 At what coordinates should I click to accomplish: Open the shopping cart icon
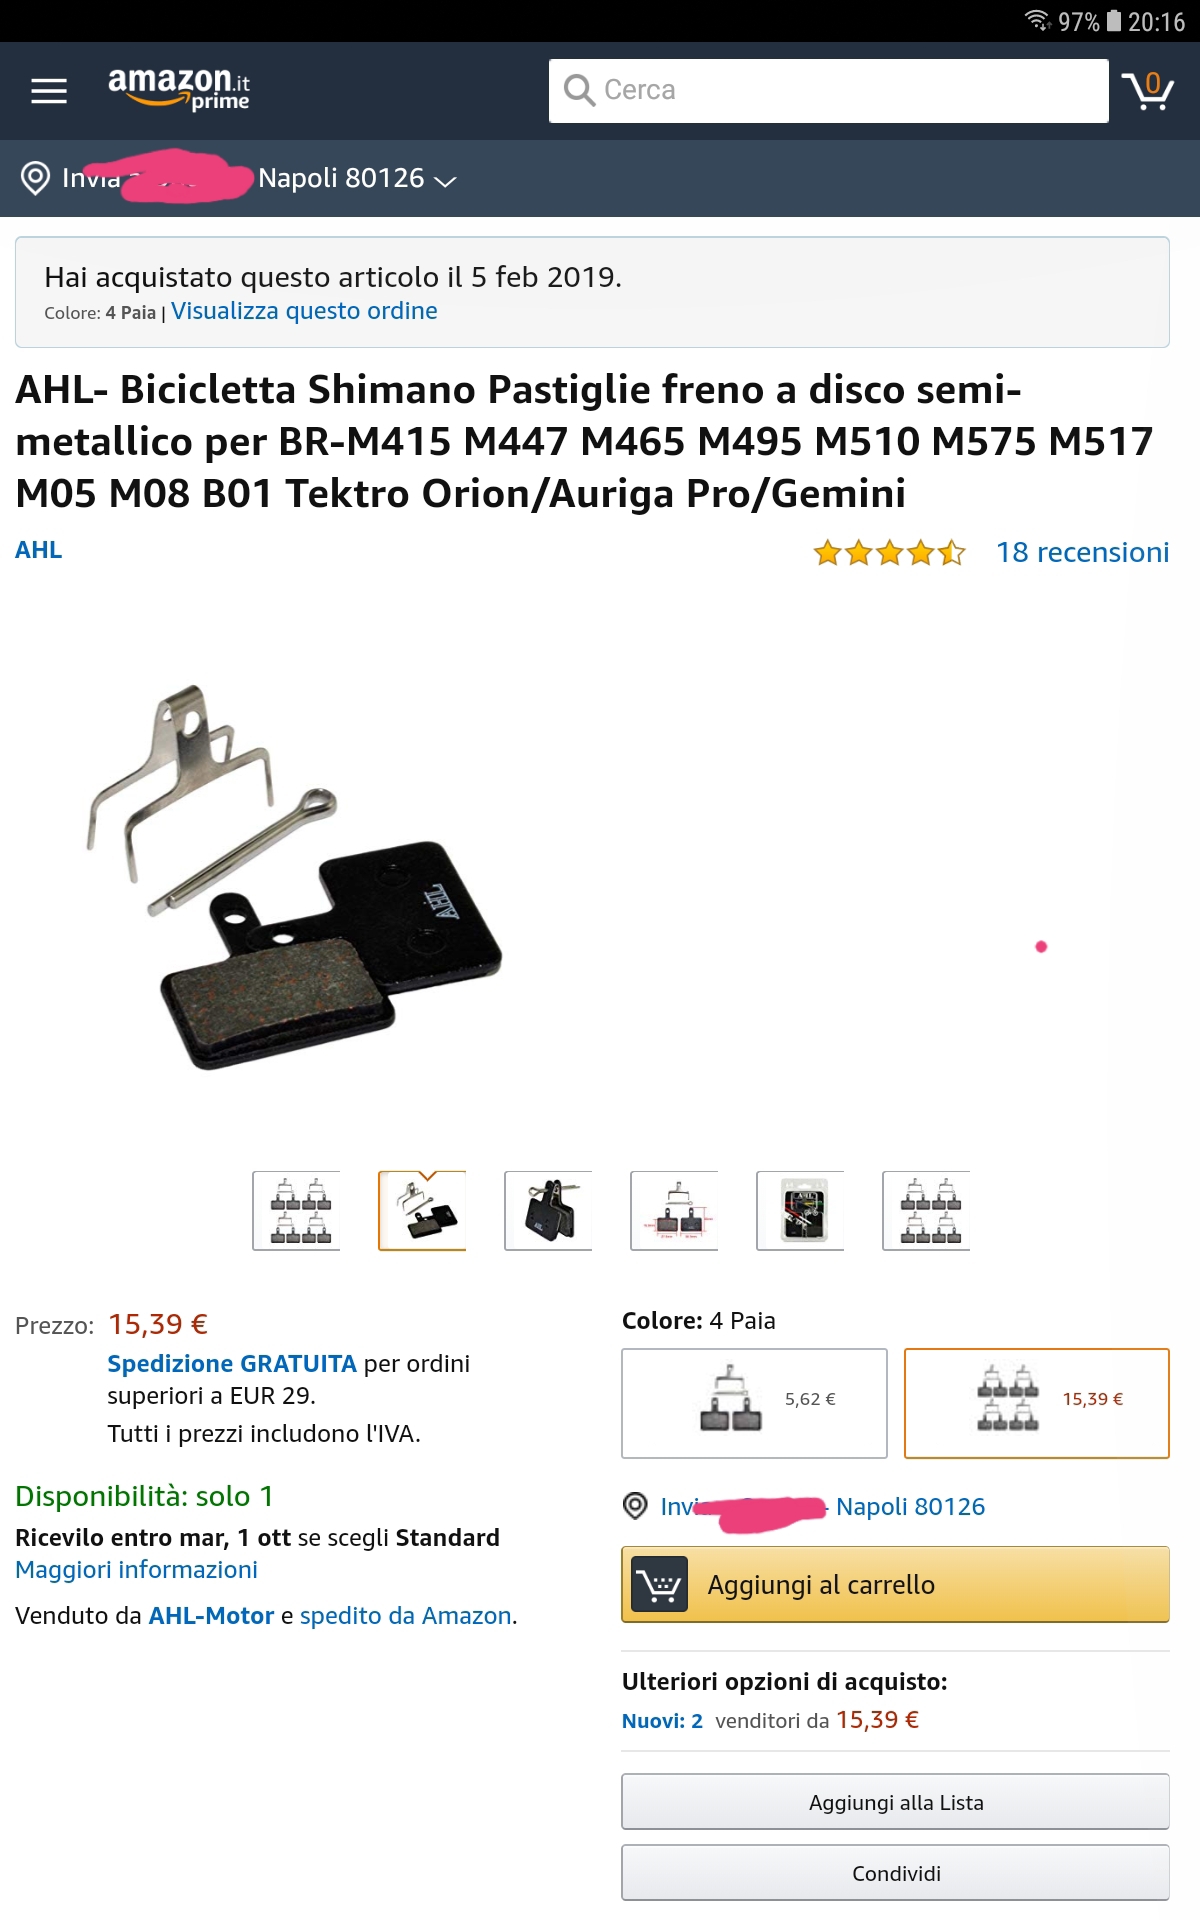(1148, 91)
